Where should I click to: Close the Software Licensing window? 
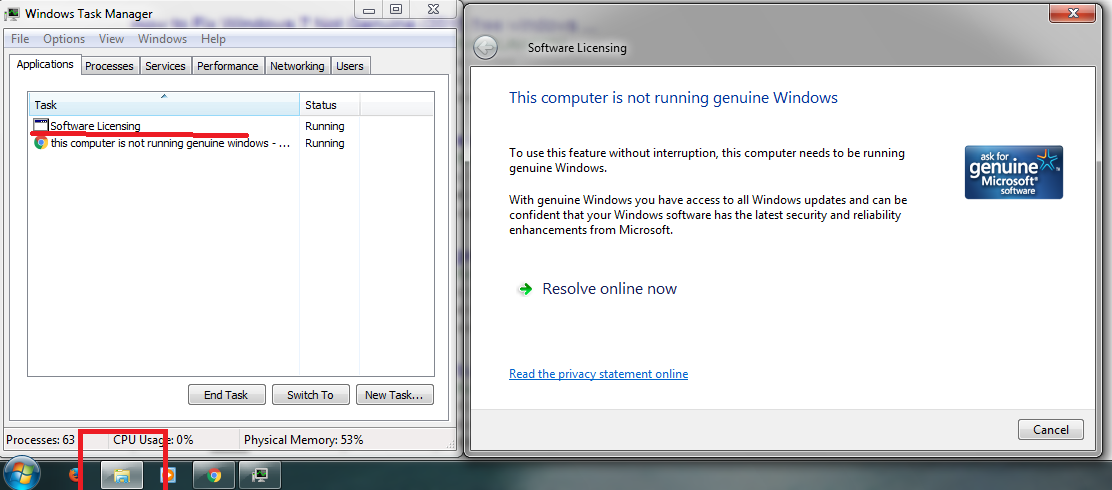[1074, 11]
